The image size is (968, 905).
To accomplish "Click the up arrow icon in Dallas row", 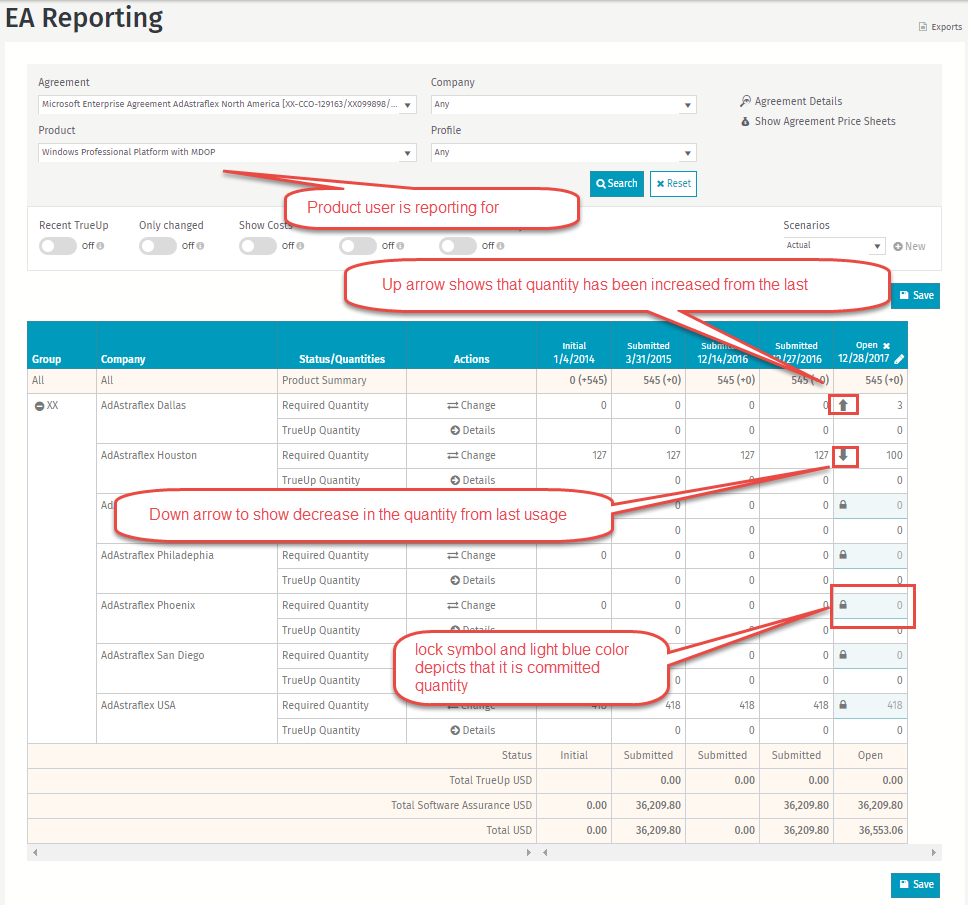I will [x=843, y=405].
